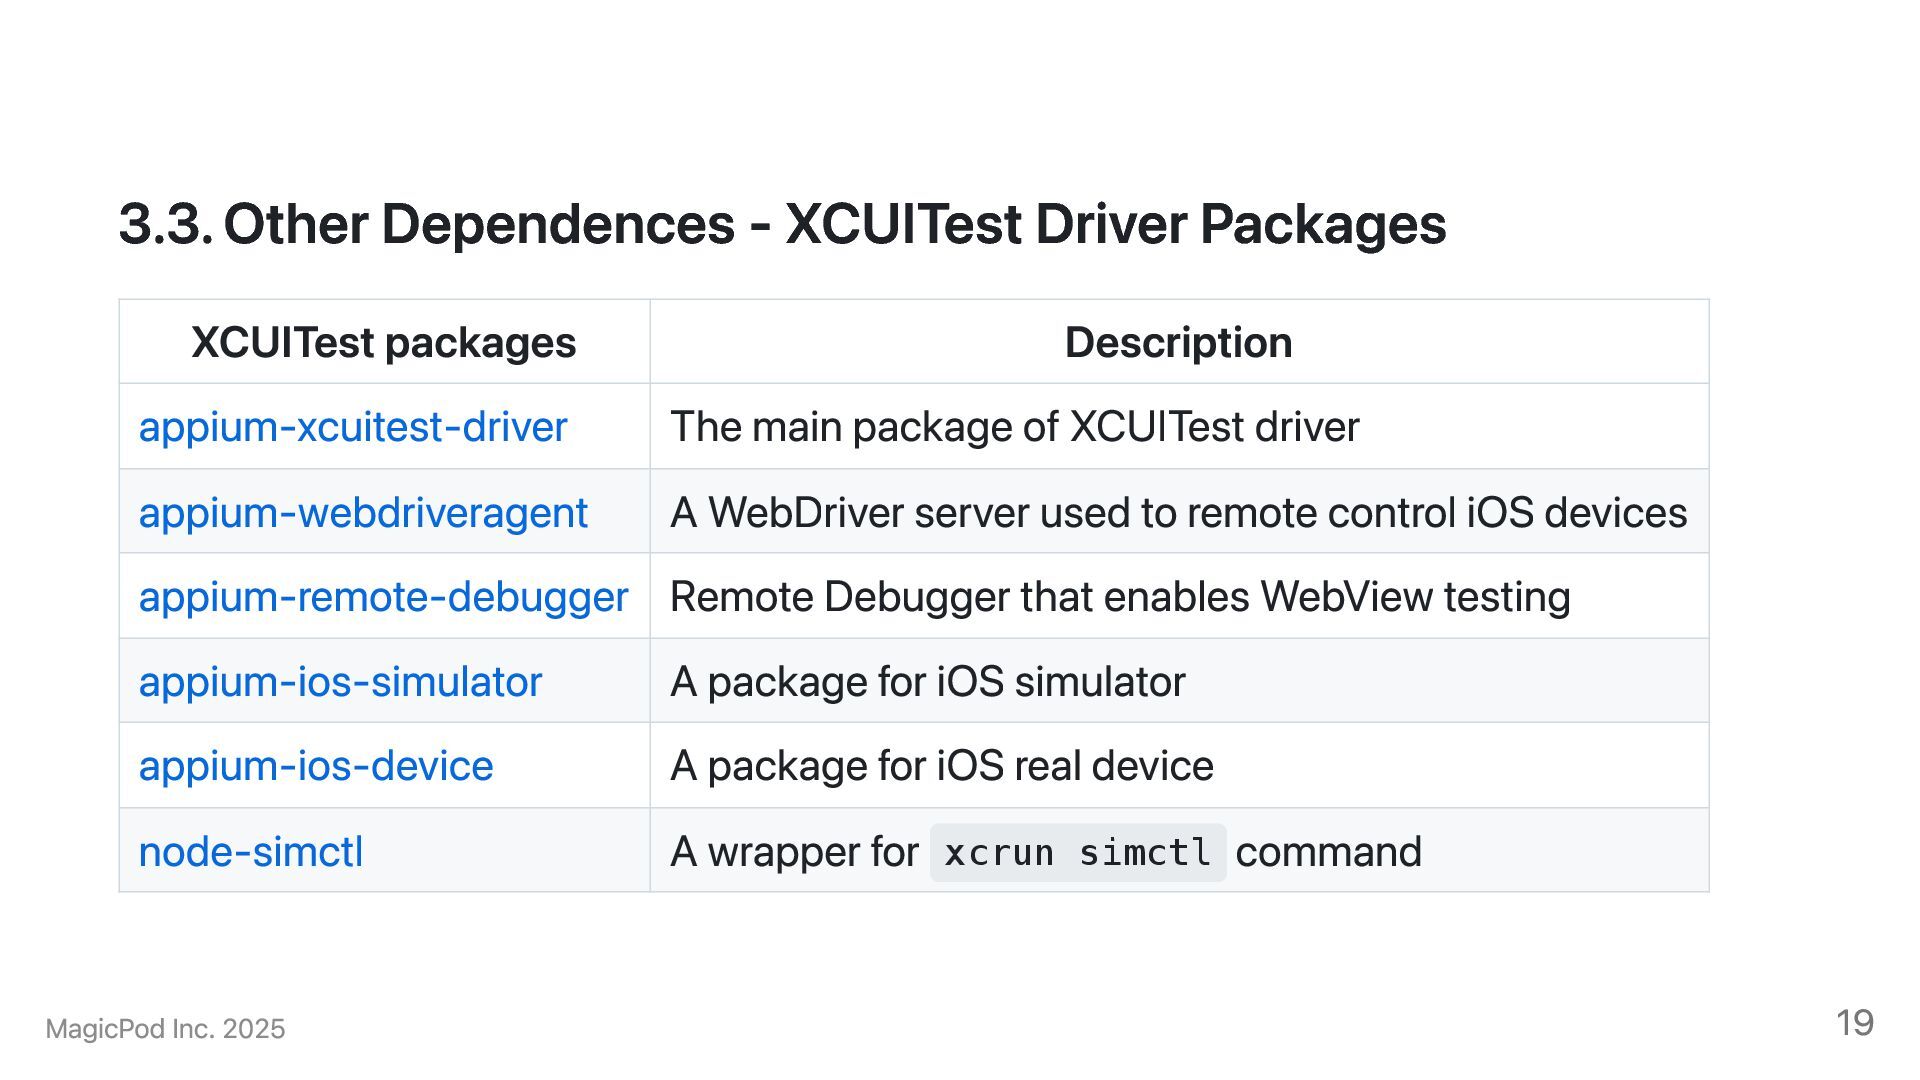Click "A package for iOS simulator" text
This screenshot has width=1920, height=1080.
927,682
